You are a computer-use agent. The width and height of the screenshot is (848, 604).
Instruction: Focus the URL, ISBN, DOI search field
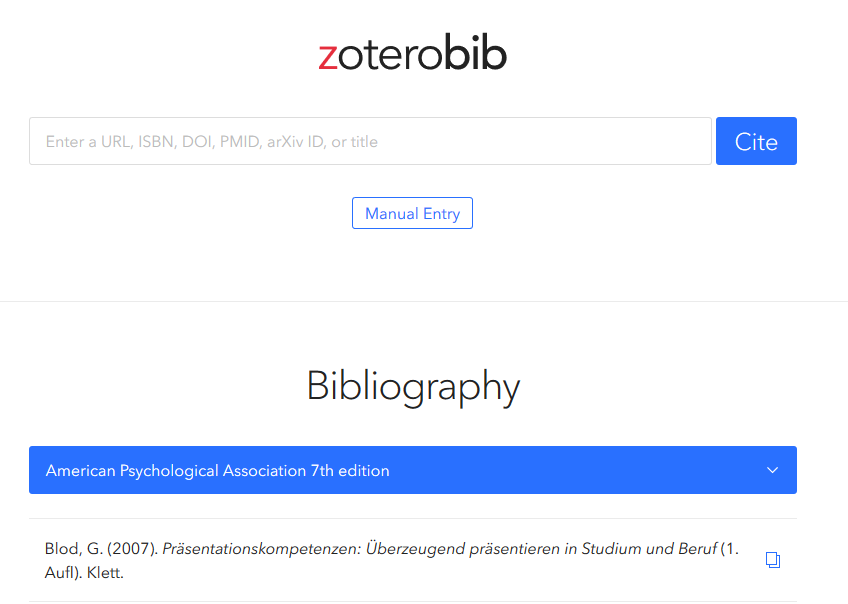click(x=370, y=141)
